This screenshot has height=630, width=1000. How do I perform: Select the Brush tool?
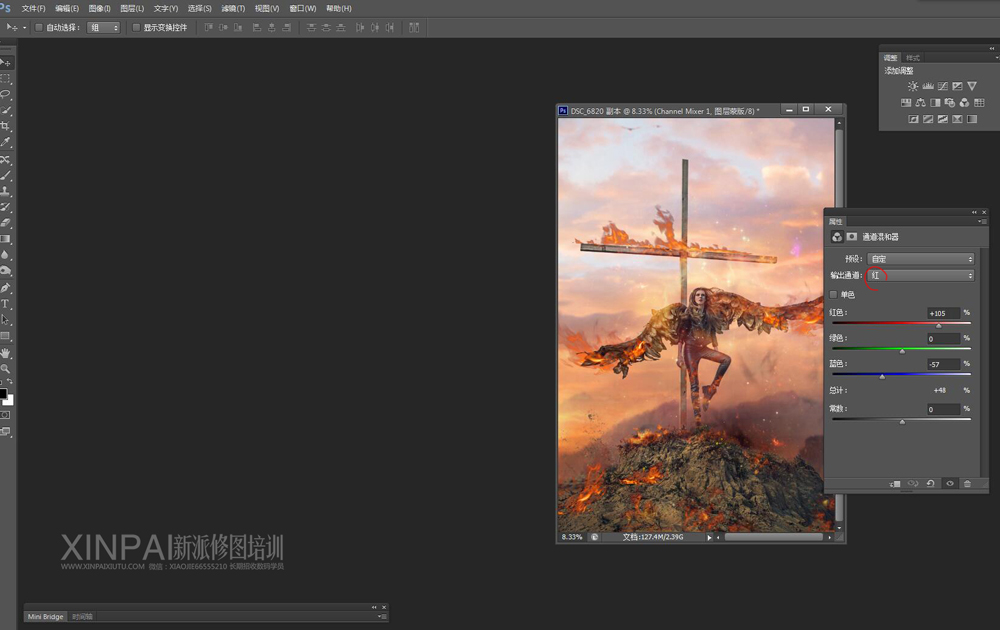tap(6, 175)
